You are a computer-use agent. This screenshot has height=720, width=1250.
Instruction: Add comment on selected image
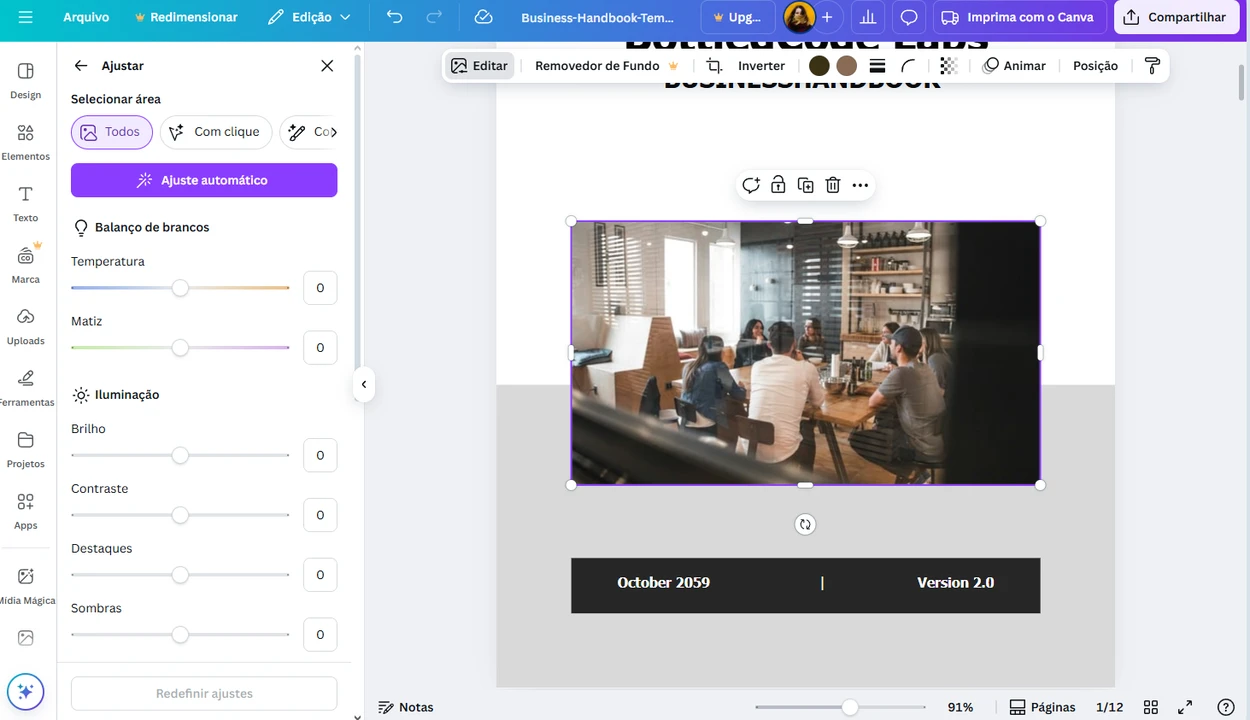(751, 185)
